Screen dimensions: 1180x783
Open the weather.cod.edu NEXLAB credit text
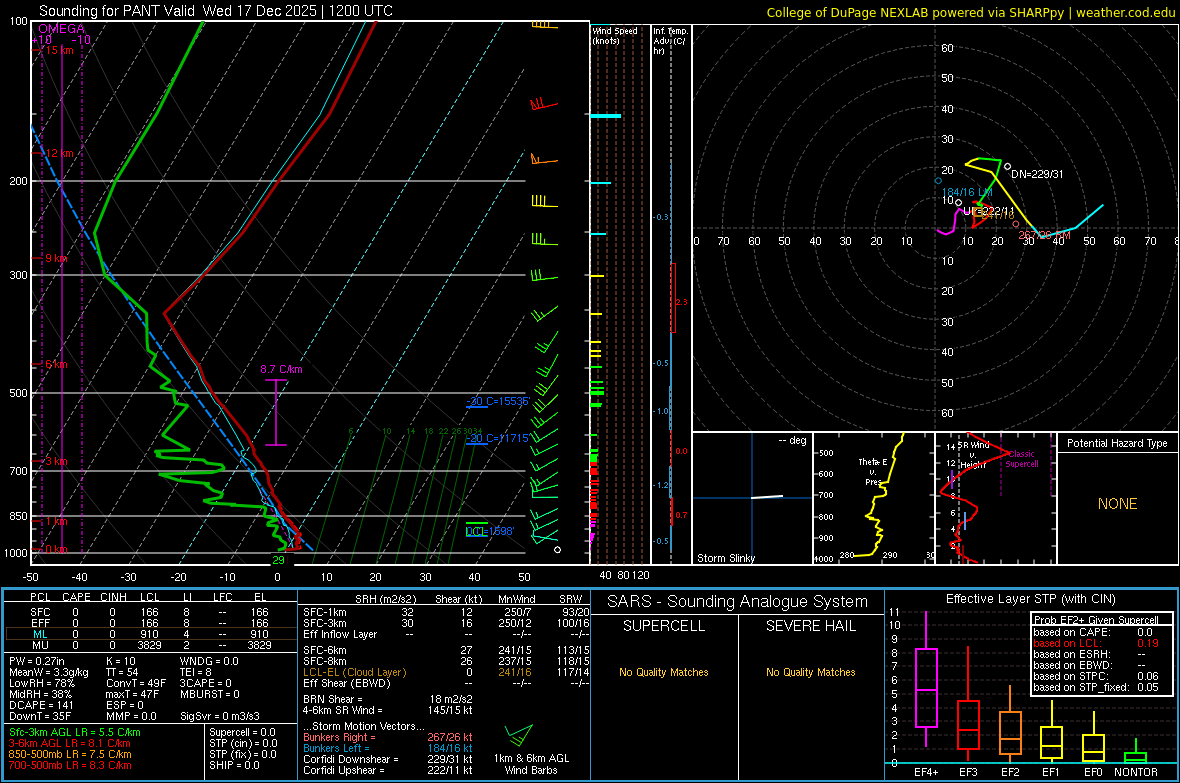(970, 12)
